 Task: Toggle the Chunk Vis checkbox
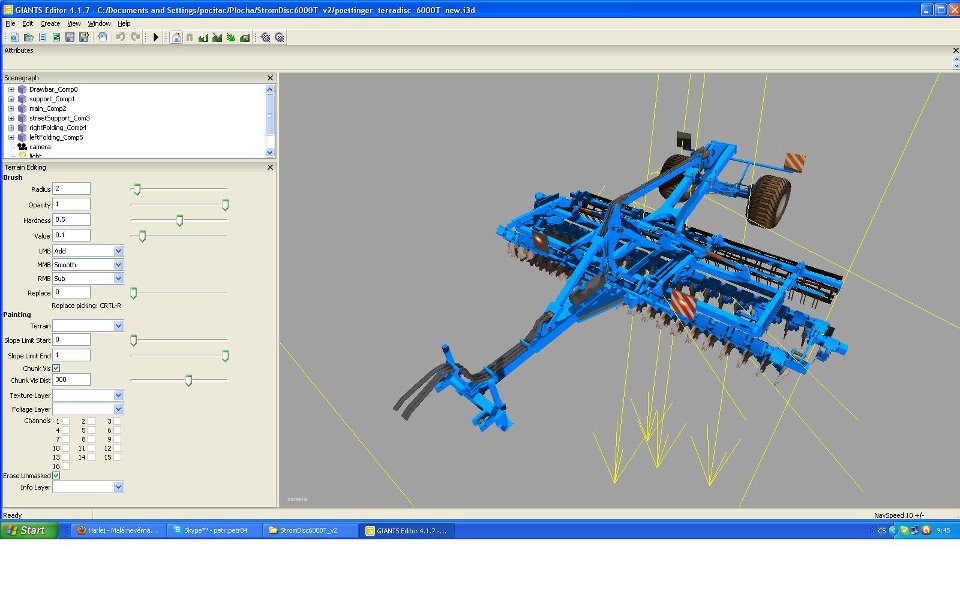(x=56, y=368)
